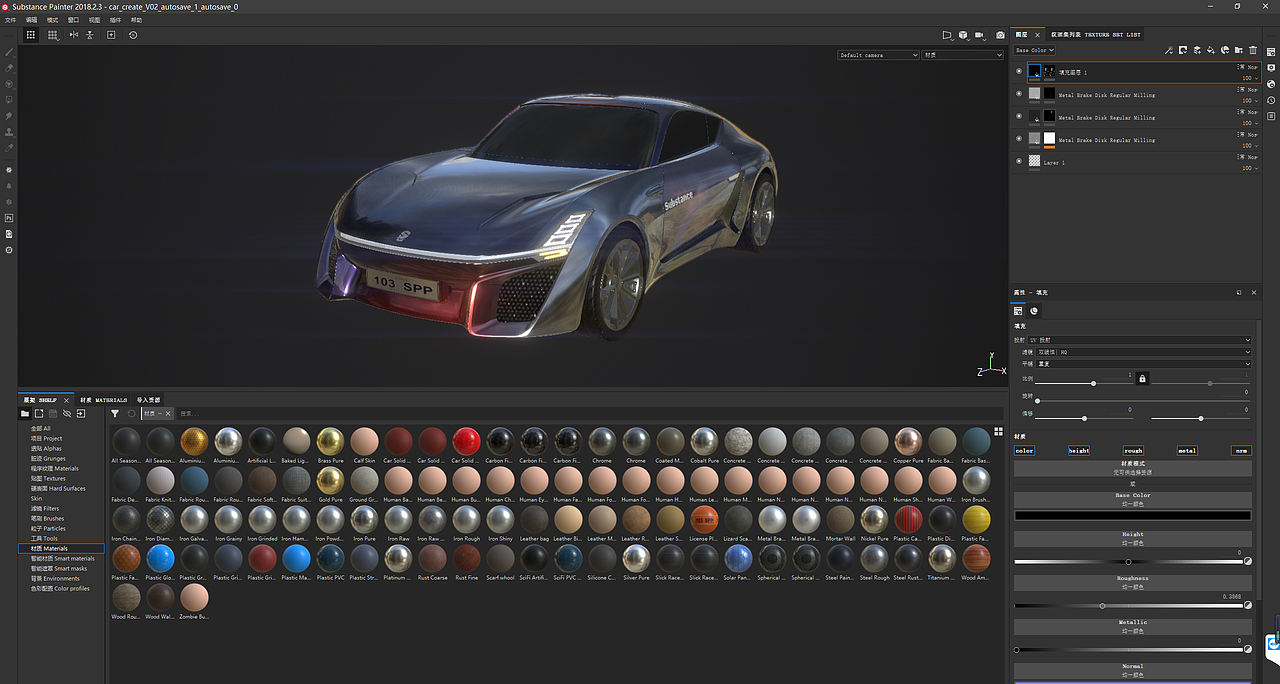Click the add folder icon in layers panel
1280x684 pixels.
click(1238, 50)
